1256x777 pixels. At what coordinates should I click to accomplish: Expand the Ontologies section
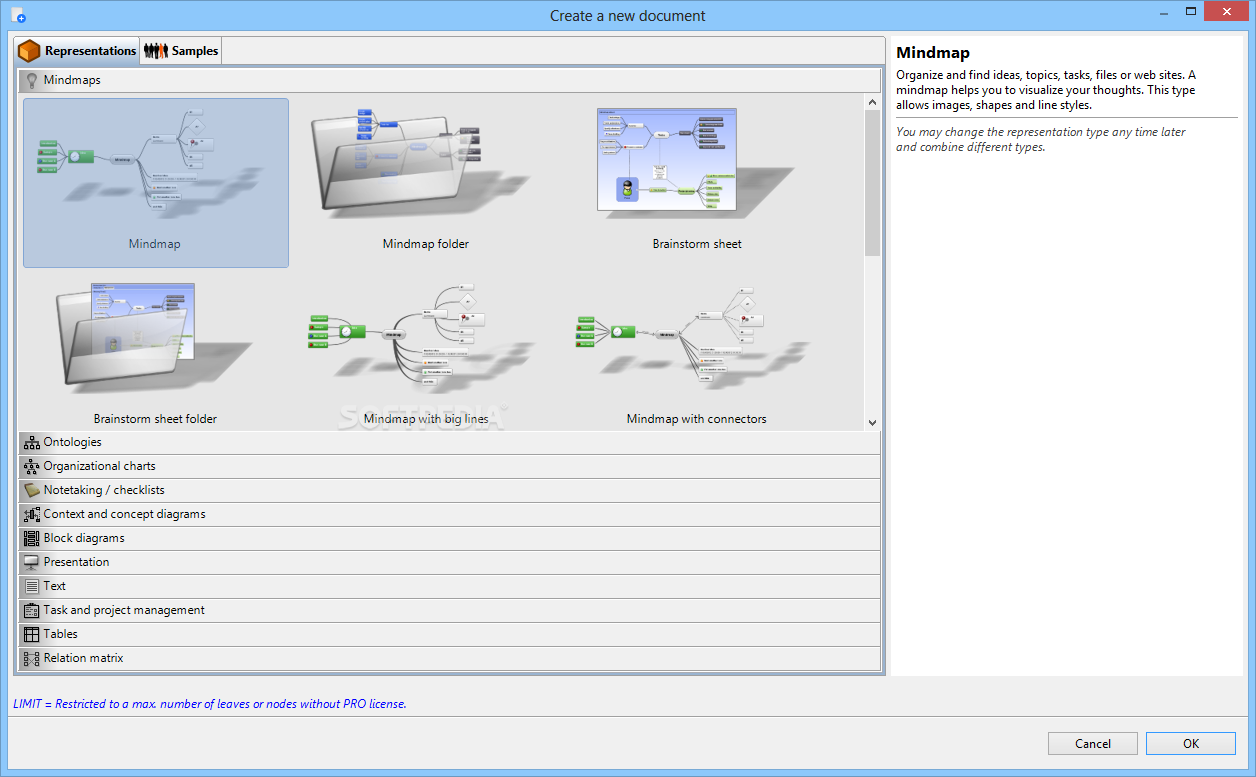tap(449, 442)
